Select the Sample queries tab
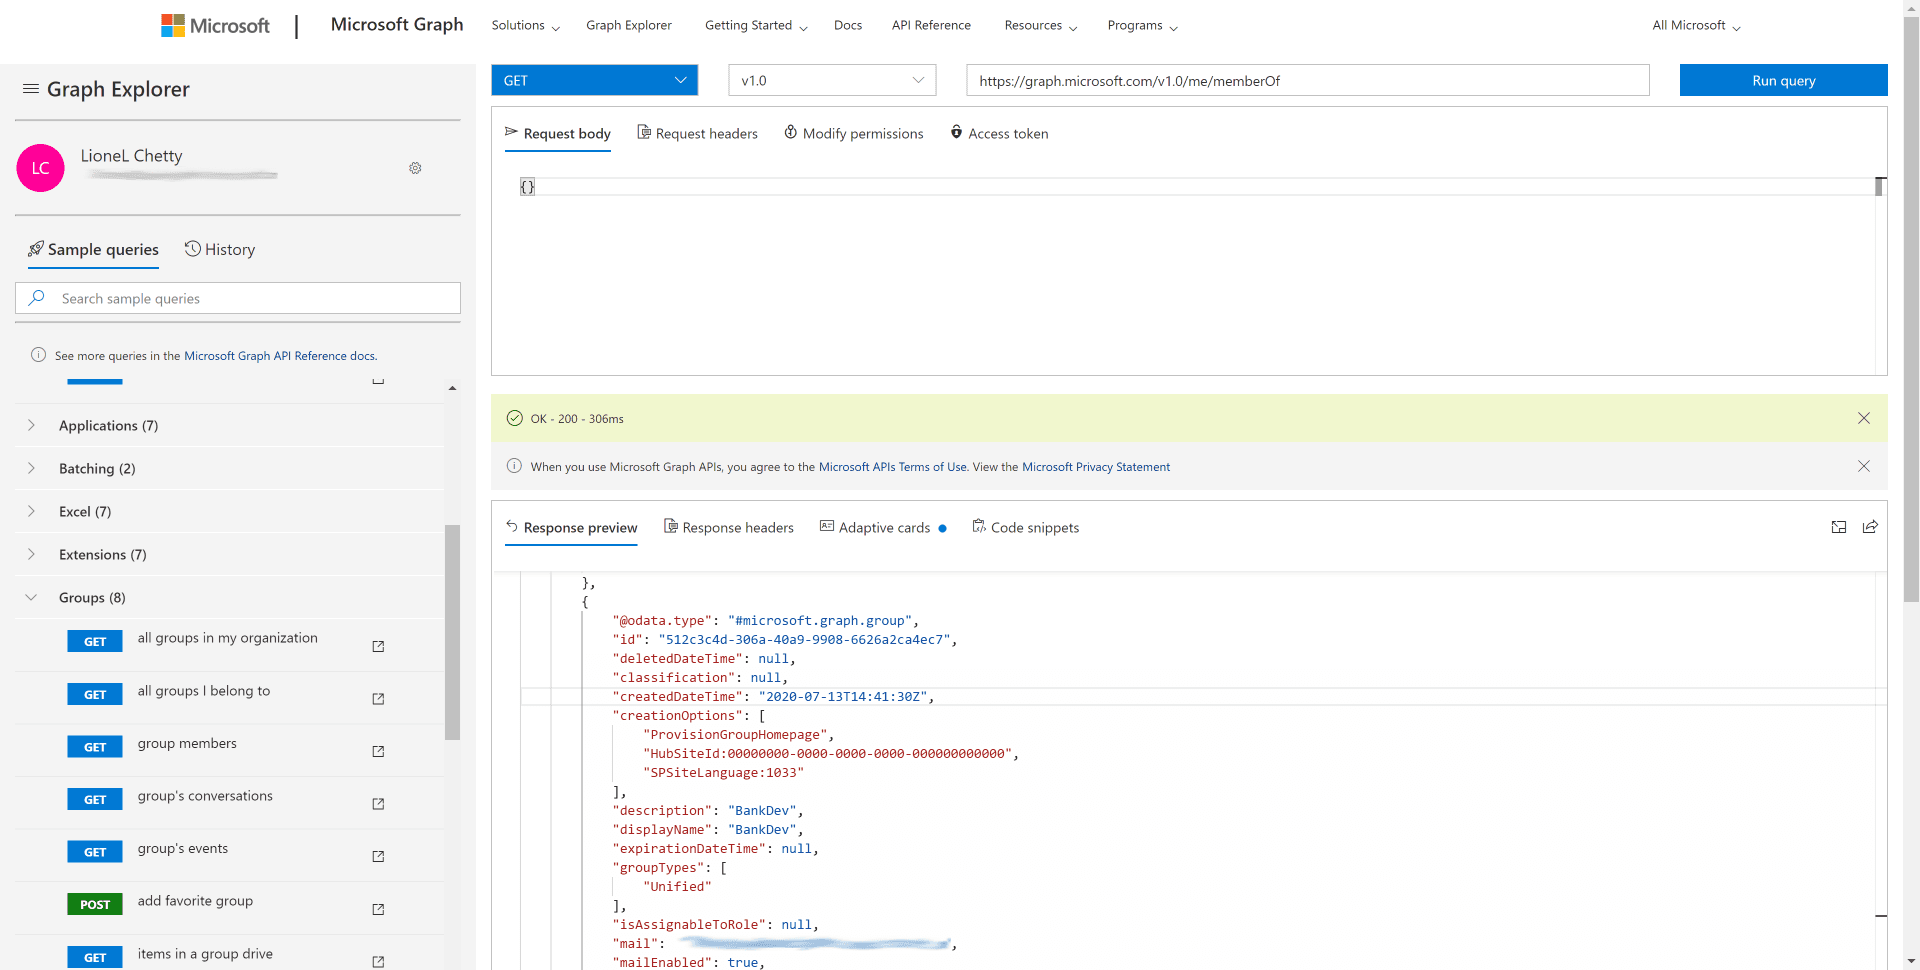 (x=93, y=249)
